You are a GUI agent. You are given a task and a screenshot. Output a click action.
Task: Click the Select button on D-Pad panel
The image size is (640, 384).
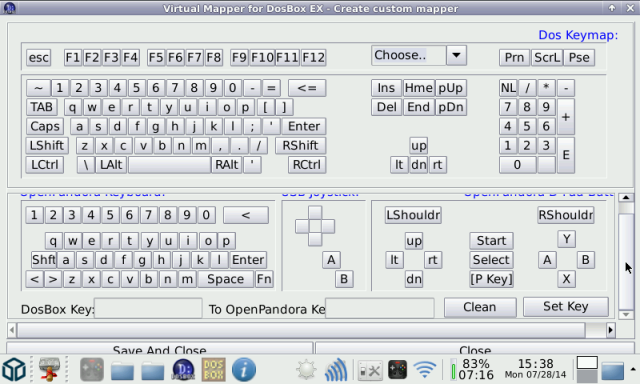pos(491,260)
